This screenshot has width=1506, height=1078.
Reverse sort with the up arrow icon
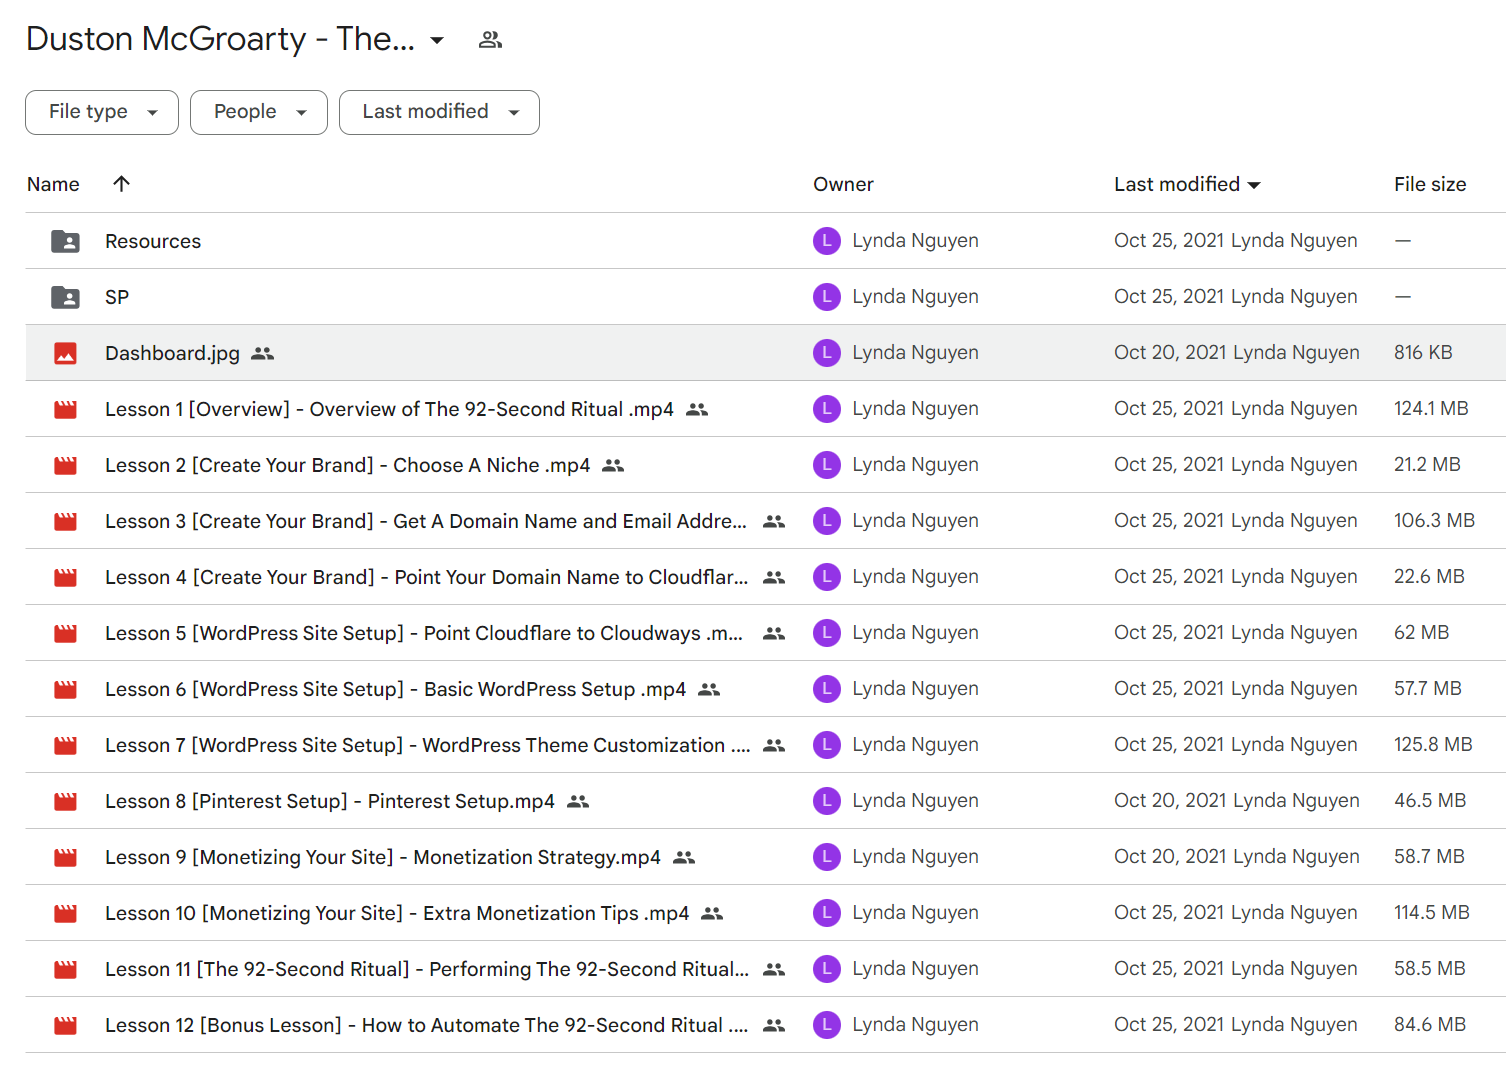point(121,183)
